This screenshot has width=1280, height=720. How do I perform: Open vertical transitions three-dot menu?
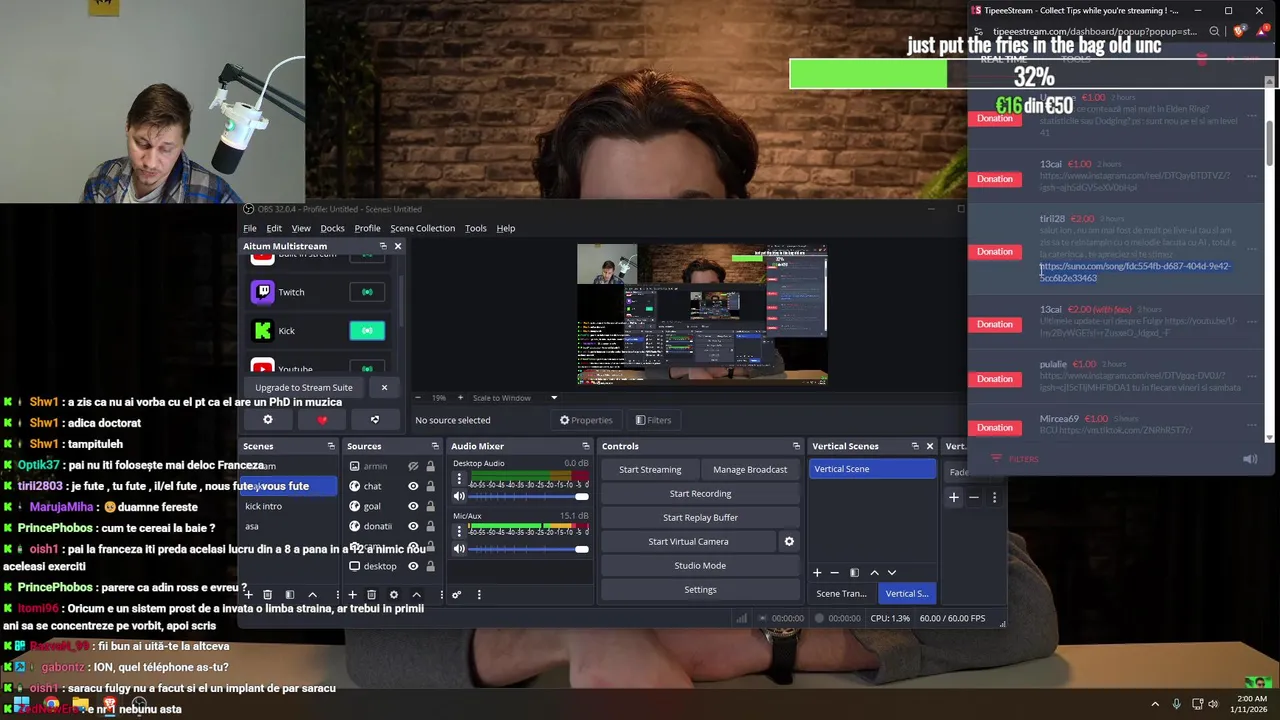tap(994, 497)
